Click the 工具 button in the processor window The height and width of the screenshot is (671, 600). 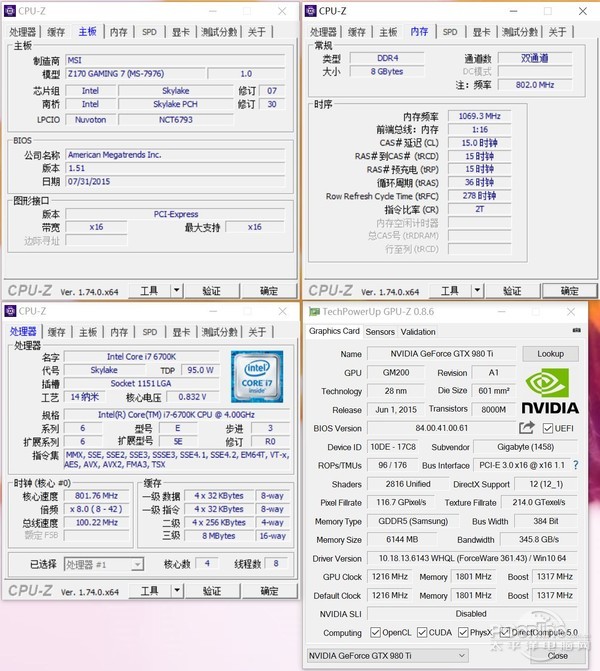coord(149,591)
